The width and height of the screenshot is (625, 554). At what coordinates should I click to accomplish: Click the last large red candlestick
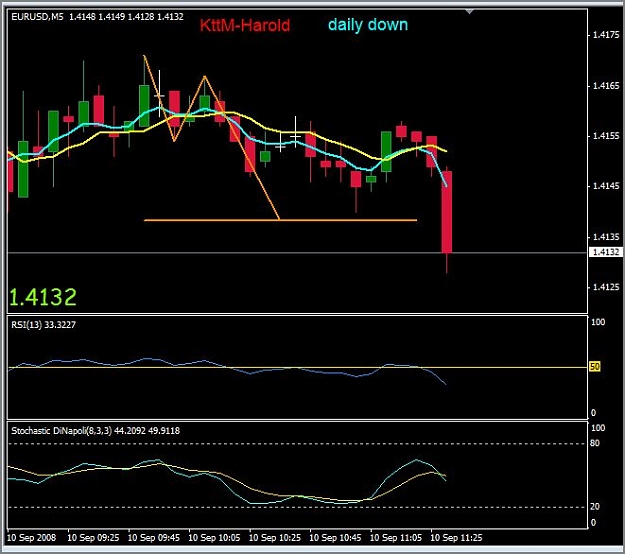[446, 212]
